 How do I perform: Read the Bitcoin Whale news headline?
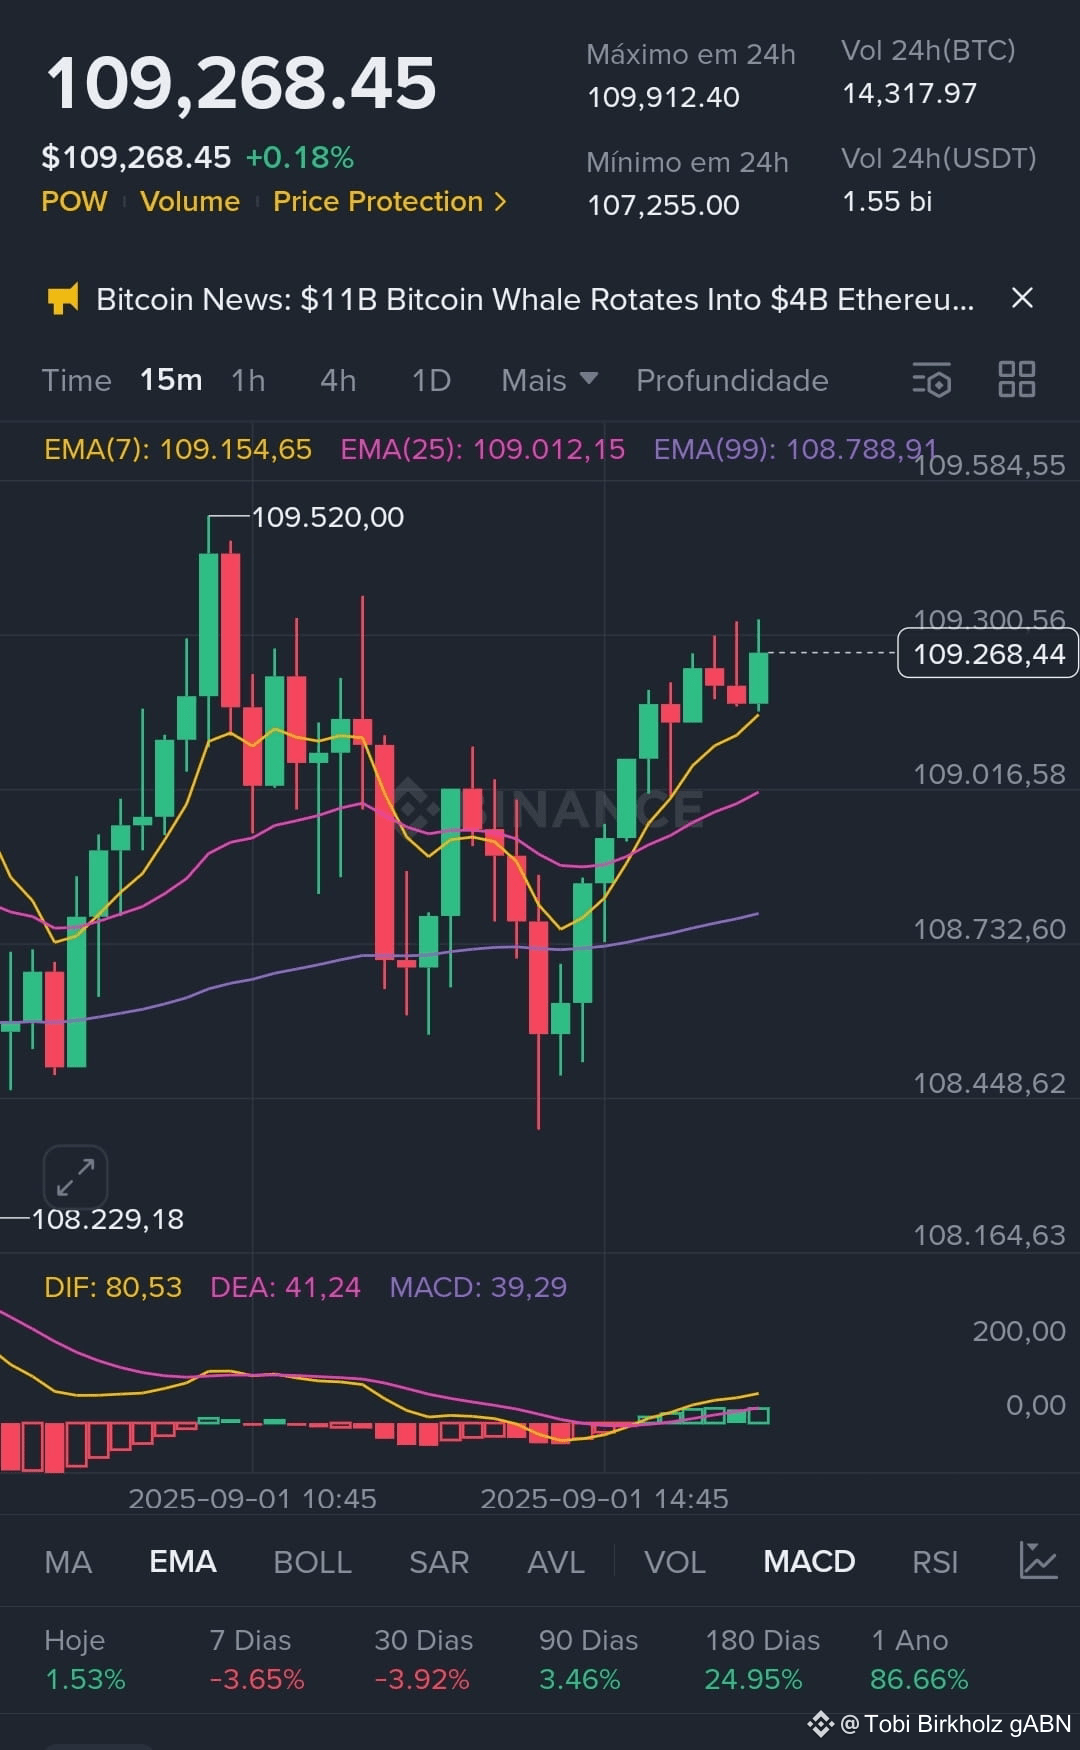pos(535,299)
